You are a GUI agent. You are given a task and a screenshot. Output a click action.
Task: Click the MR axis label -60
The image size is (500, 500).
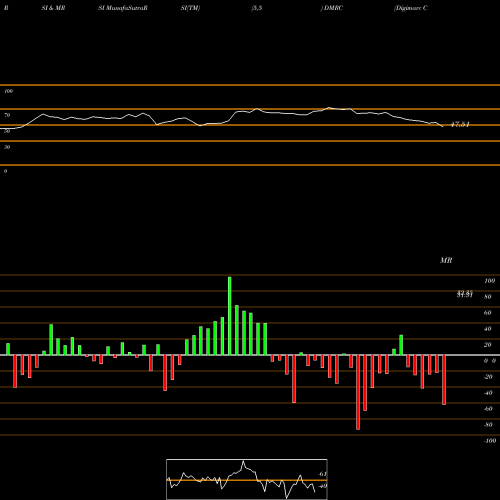click(488, 409)
